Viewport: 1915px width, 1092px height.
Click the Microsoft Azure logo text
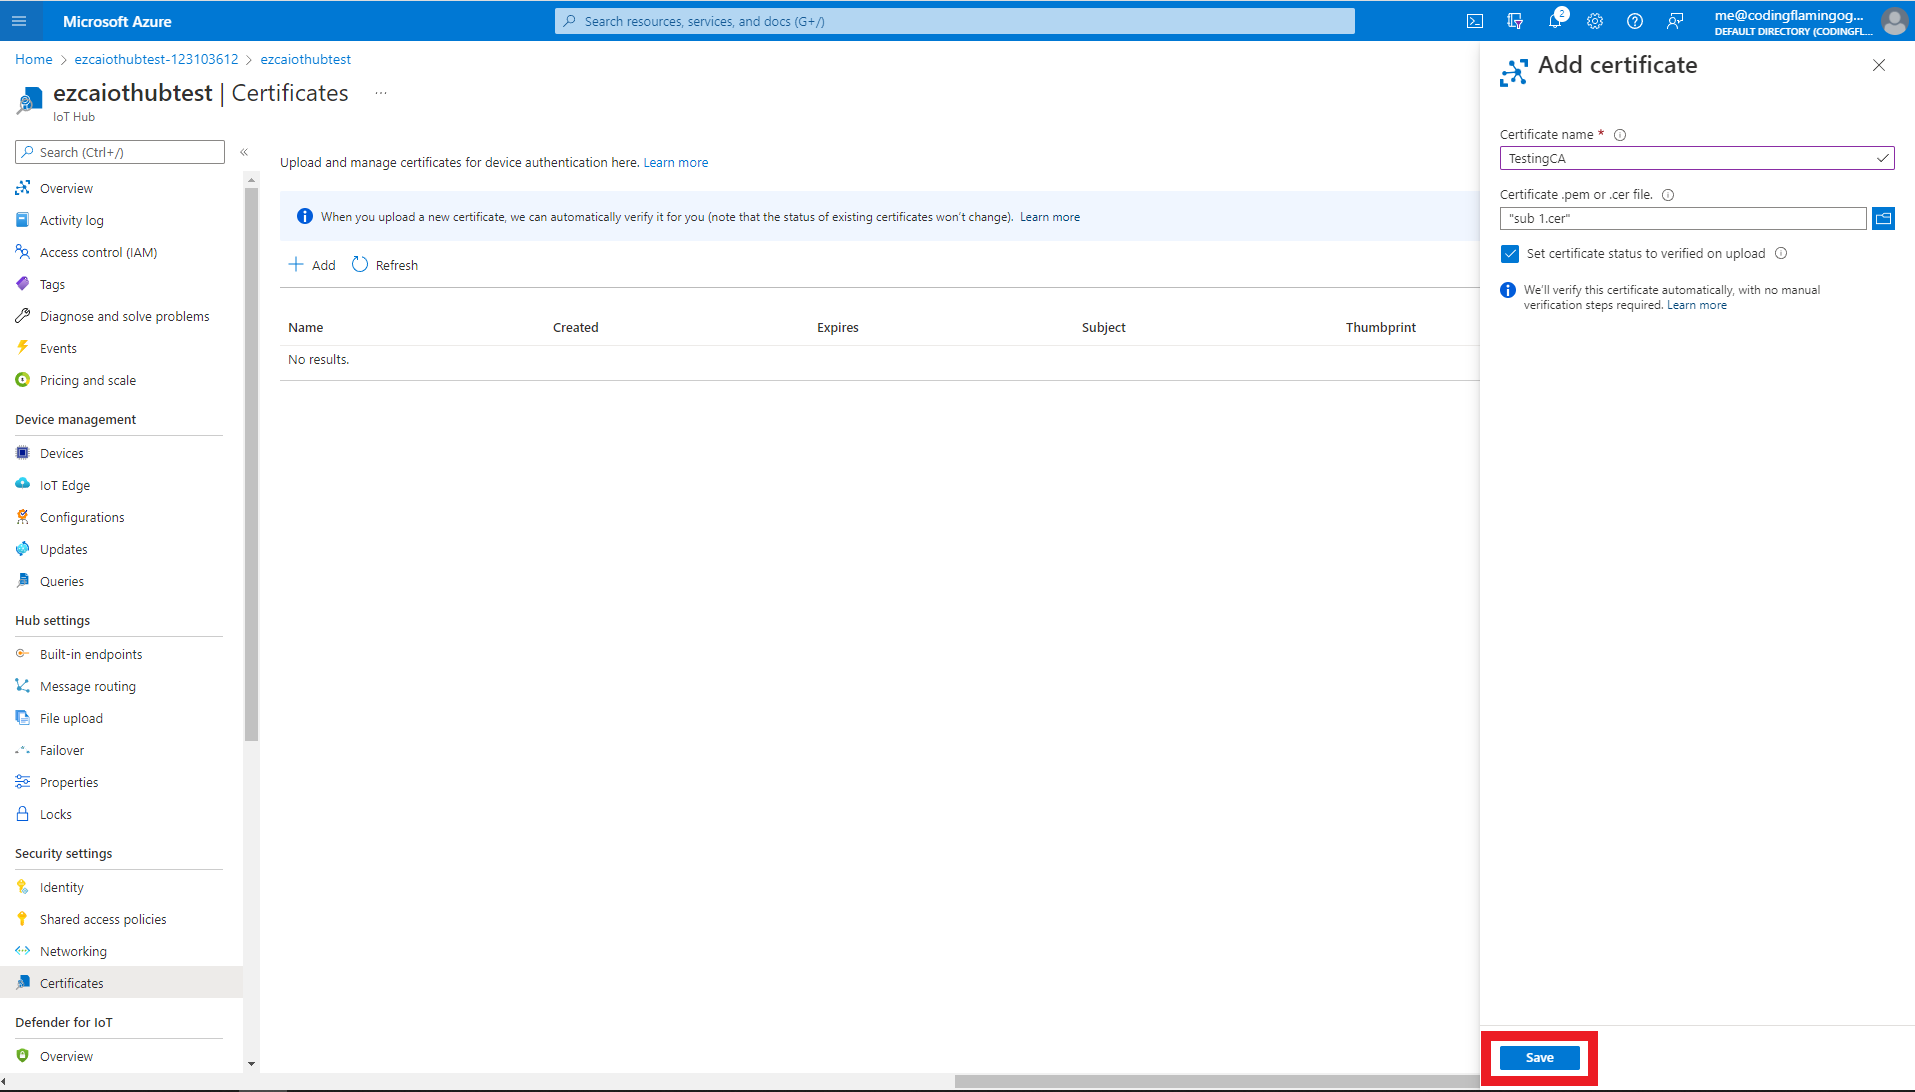pyautogui.click(x=117, y=21)
